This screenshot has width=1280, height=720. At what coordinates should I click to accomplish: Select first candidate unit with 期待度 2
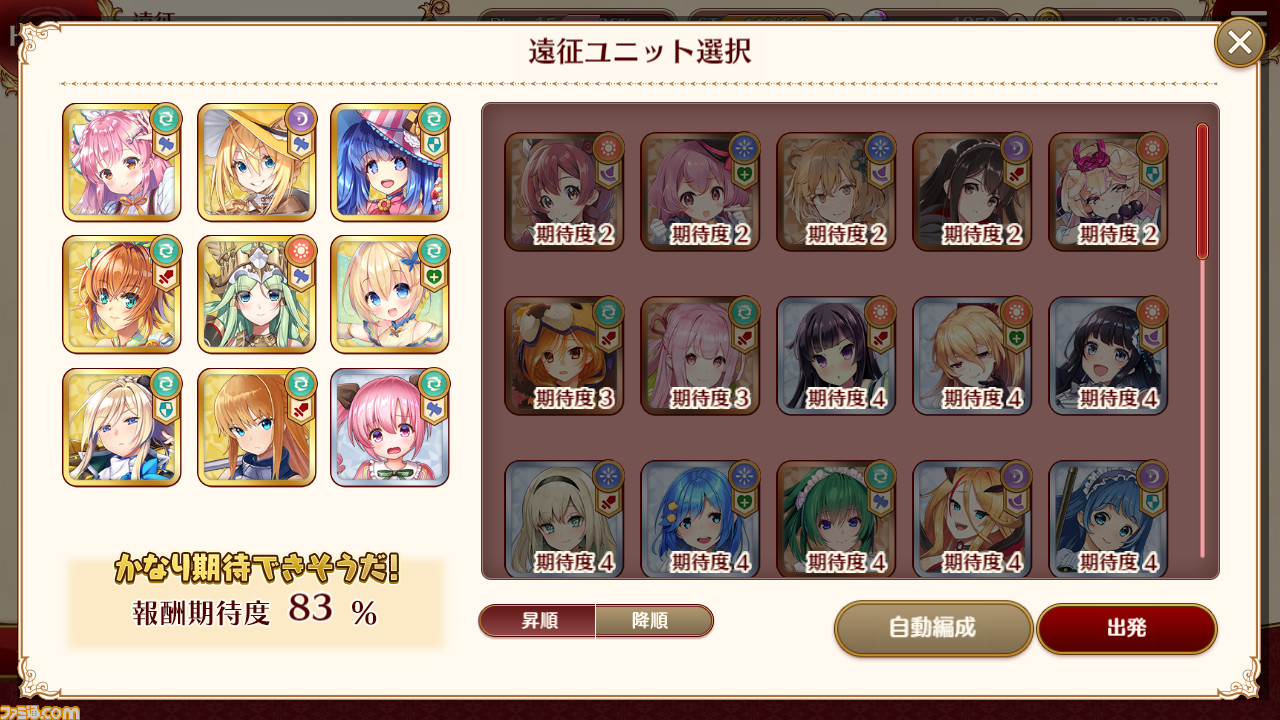564,192
